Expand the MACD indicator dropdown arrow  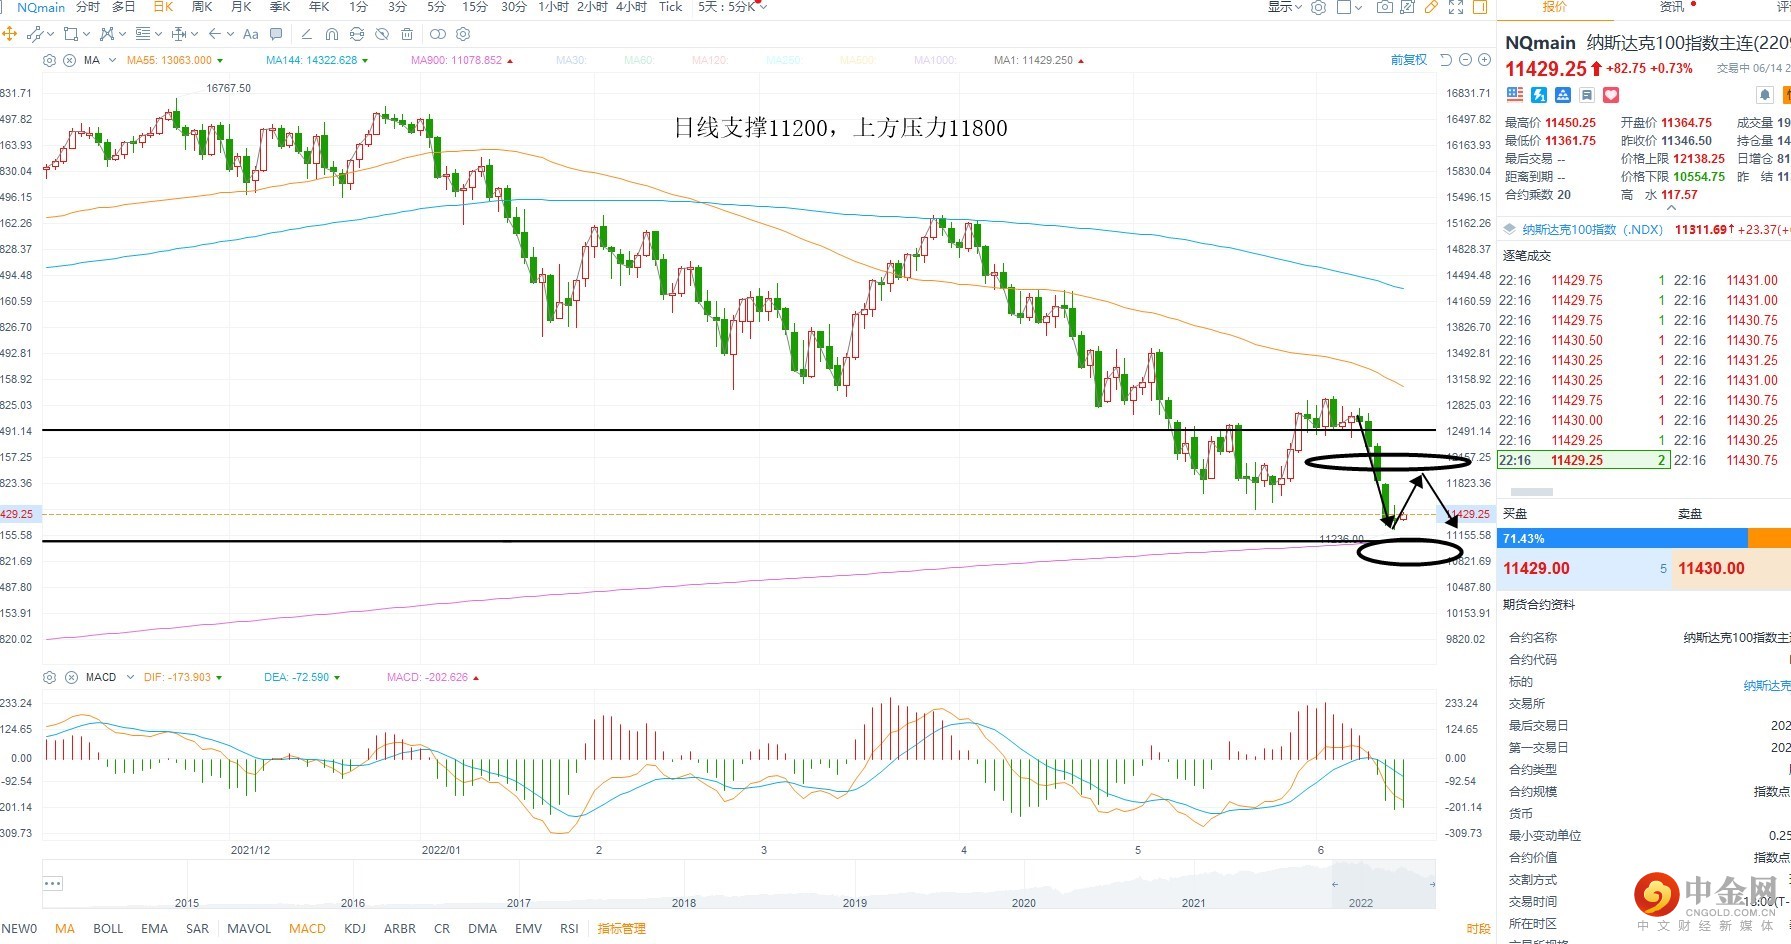[x=131, y=677]
